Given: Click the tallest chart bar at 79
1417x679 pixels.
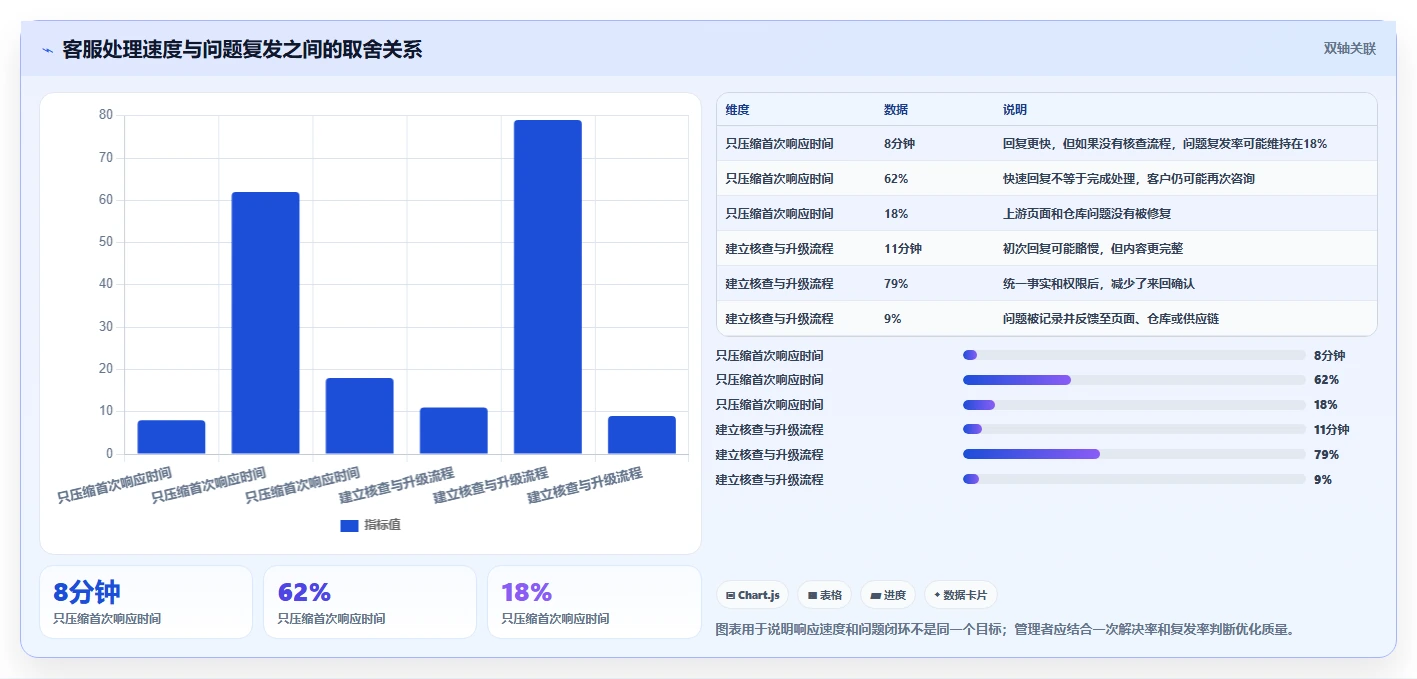Looking at the screenshot, I should (547, 287).
